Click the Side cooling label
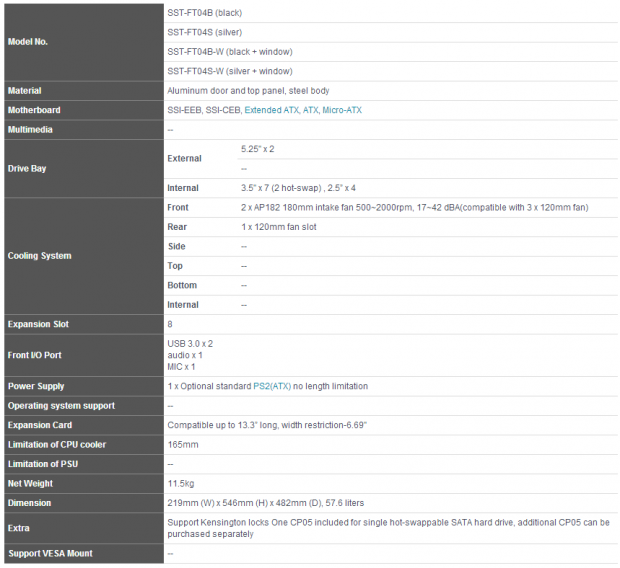620x568 pixels. coord(177,246)
